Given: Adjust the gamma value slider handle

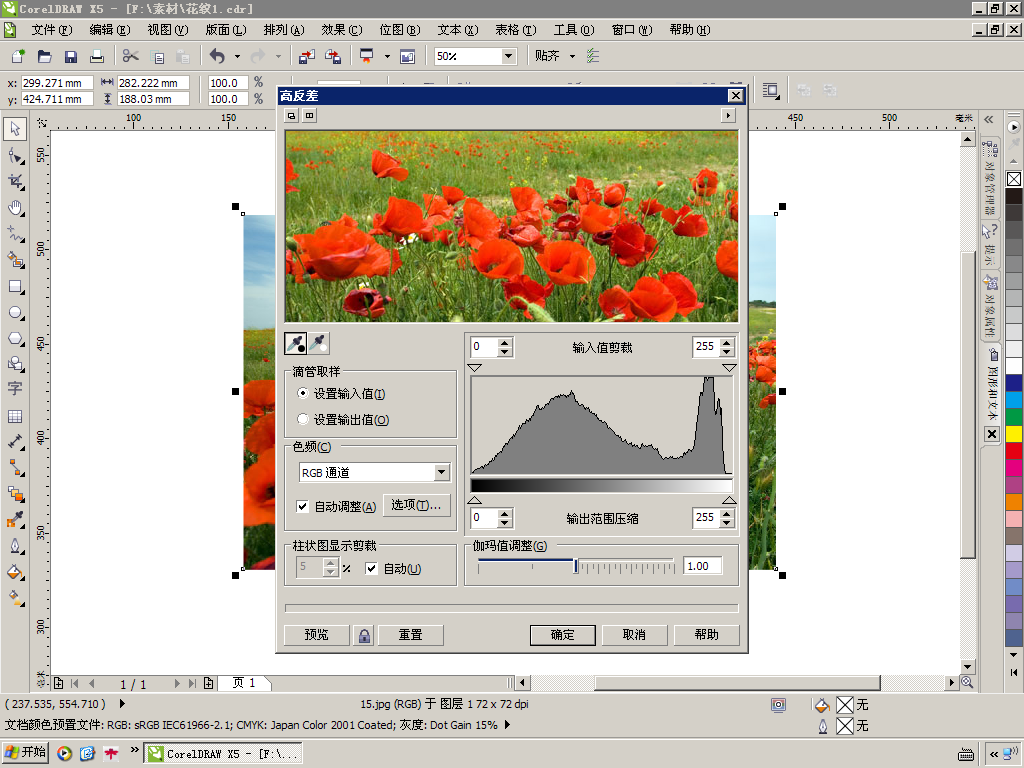Looking at the screenshot, I should 575,566.
